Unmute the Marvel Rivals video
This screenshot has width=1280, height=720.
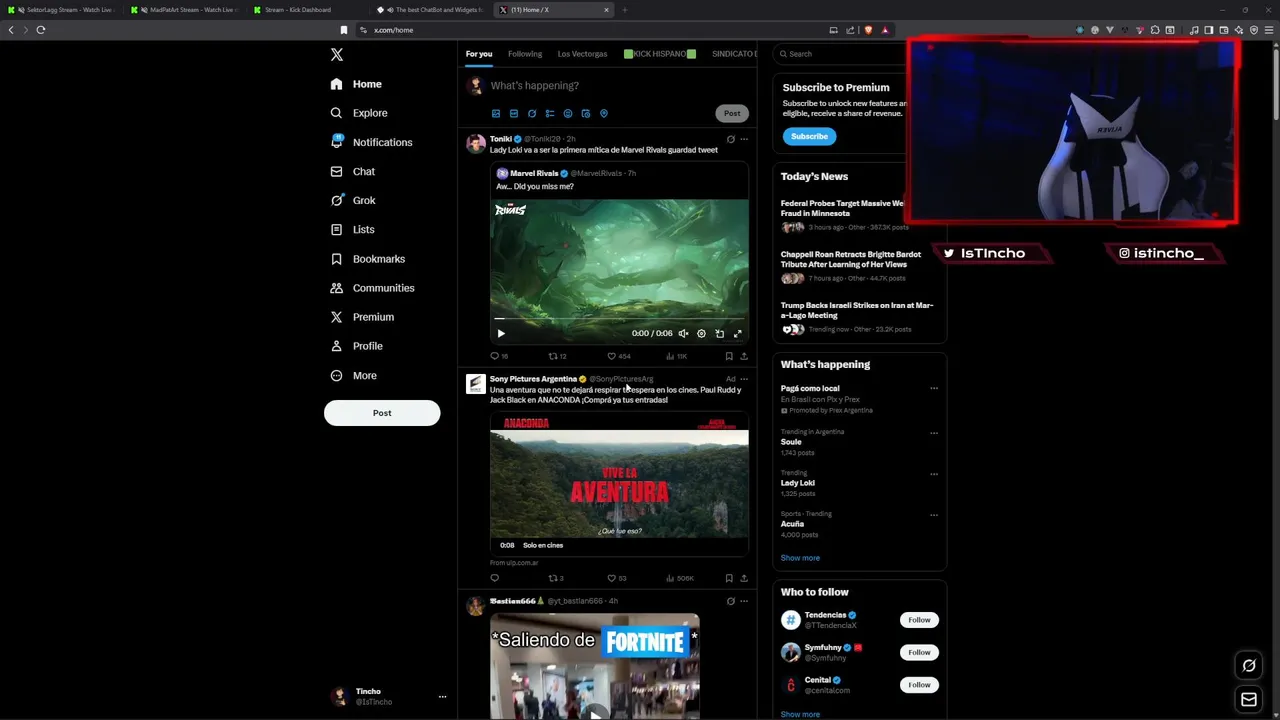pos(683,334)
